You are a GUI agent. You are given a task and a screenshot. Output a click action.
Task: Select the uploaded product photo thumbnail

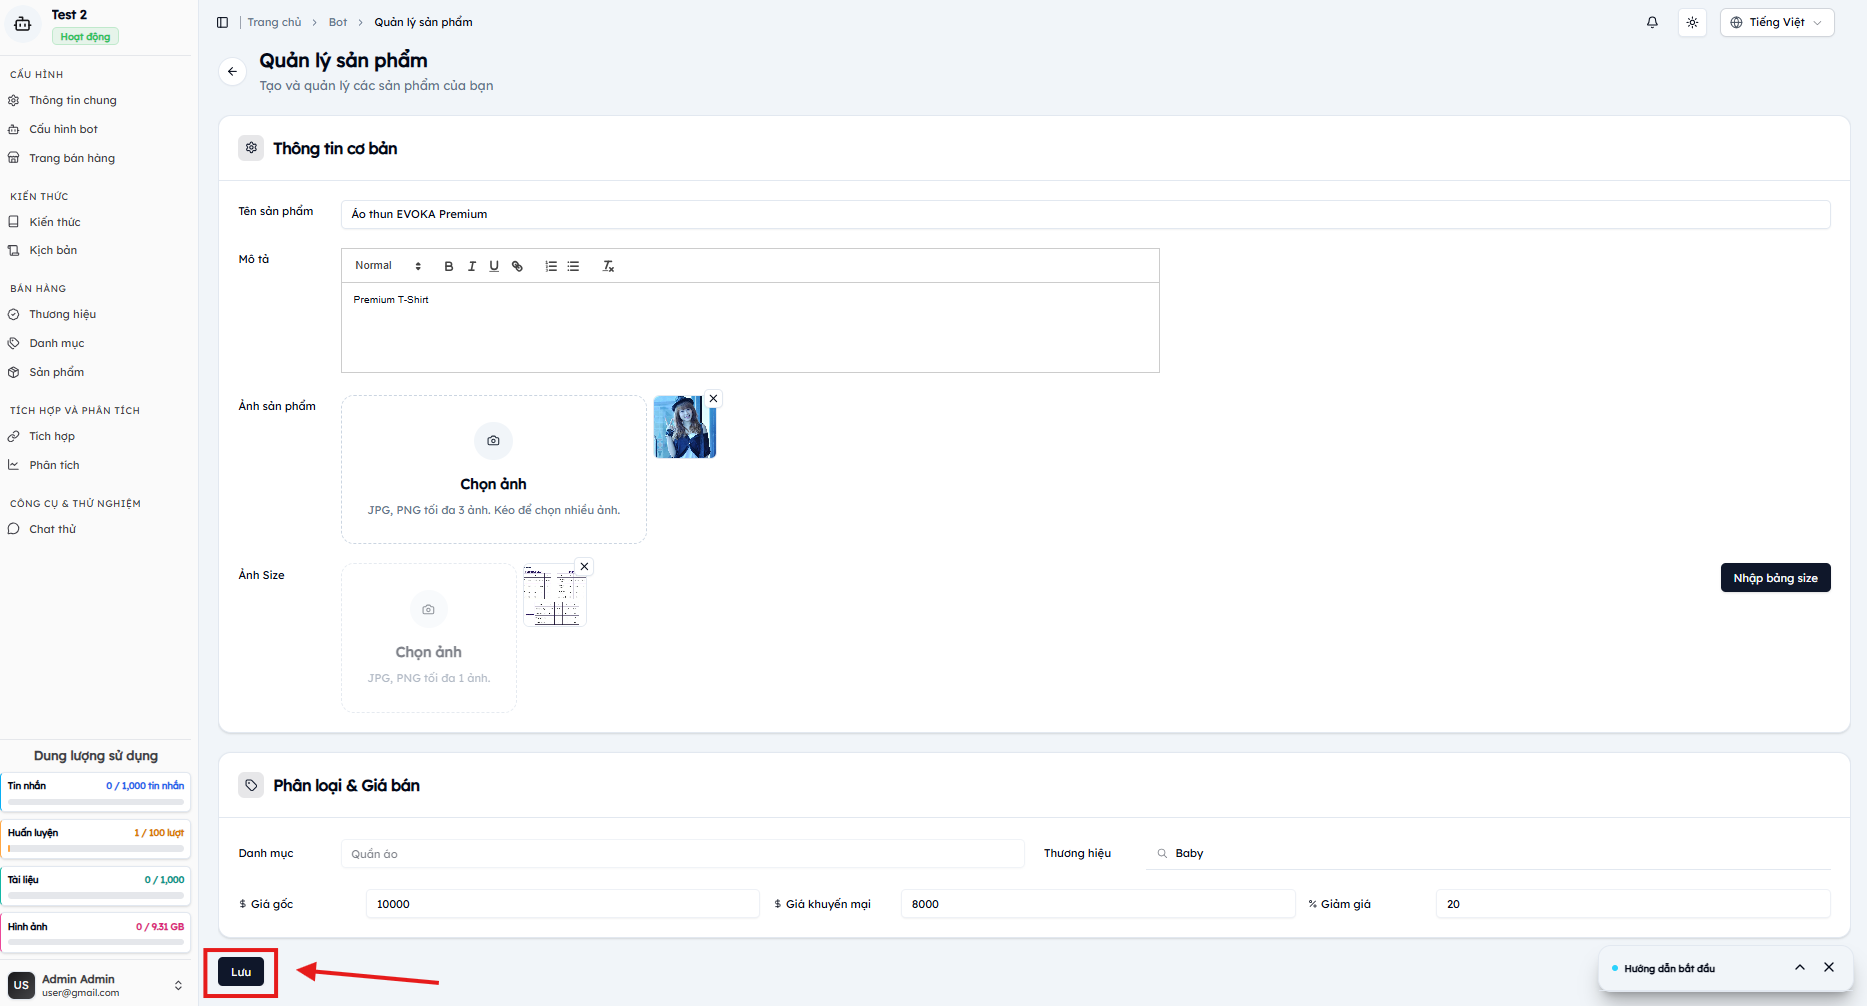point(685,427)
